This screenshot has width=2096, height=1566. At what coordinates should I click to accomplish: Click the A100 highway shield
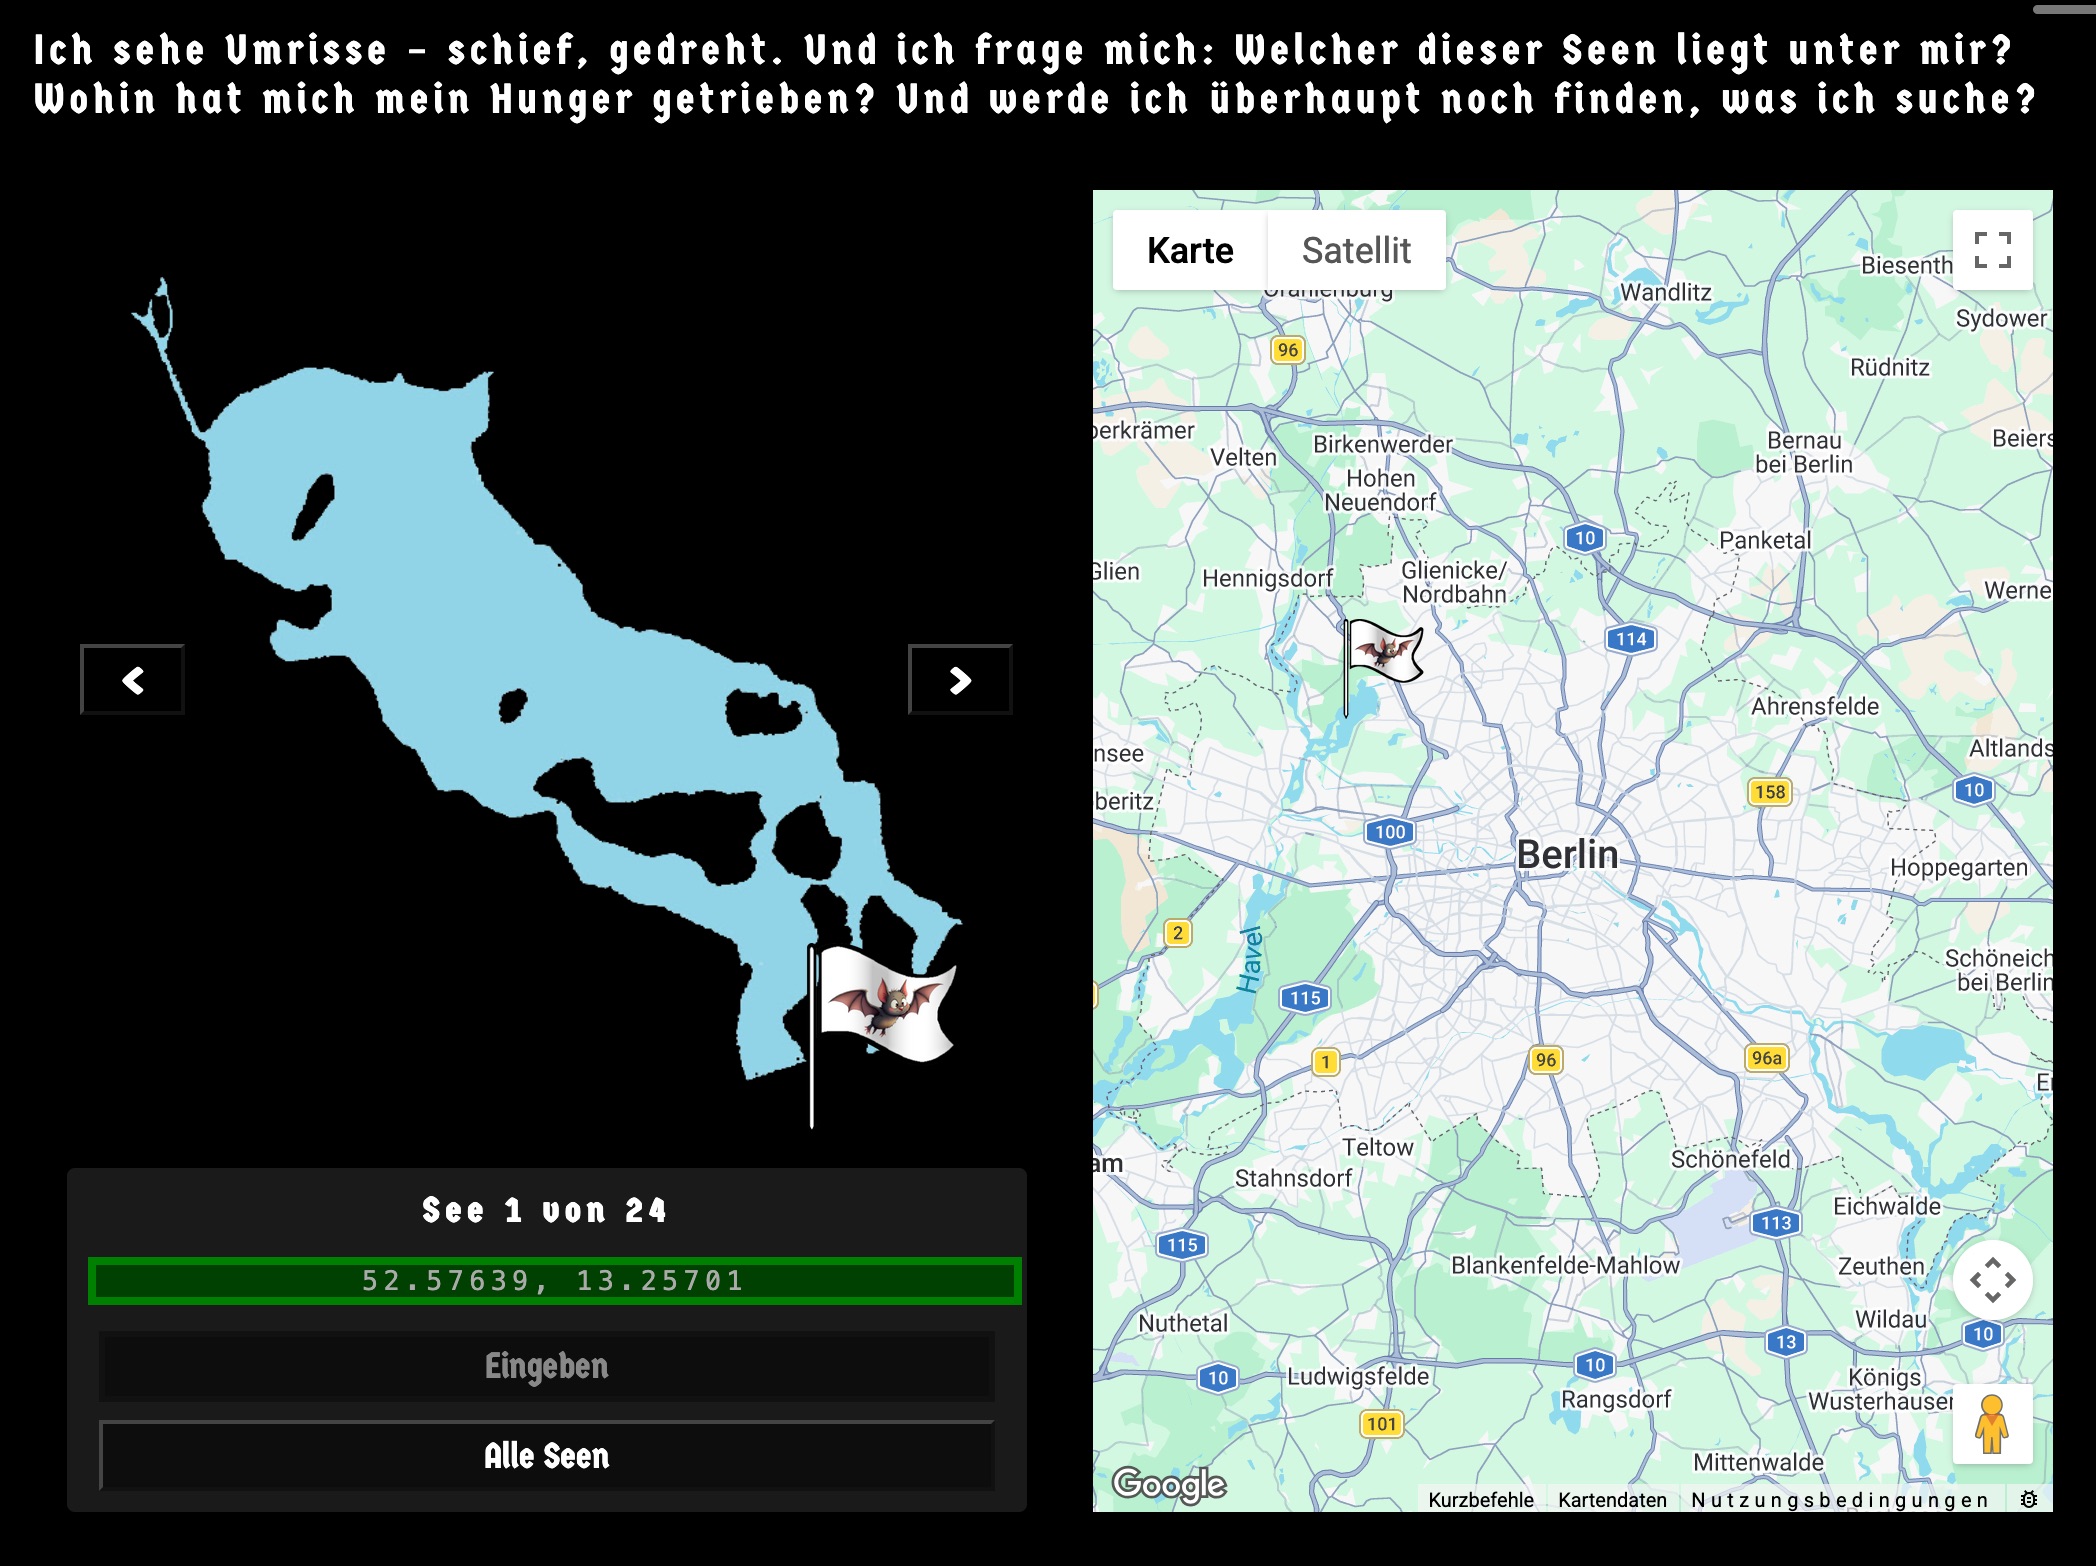tap(1389, 832)
